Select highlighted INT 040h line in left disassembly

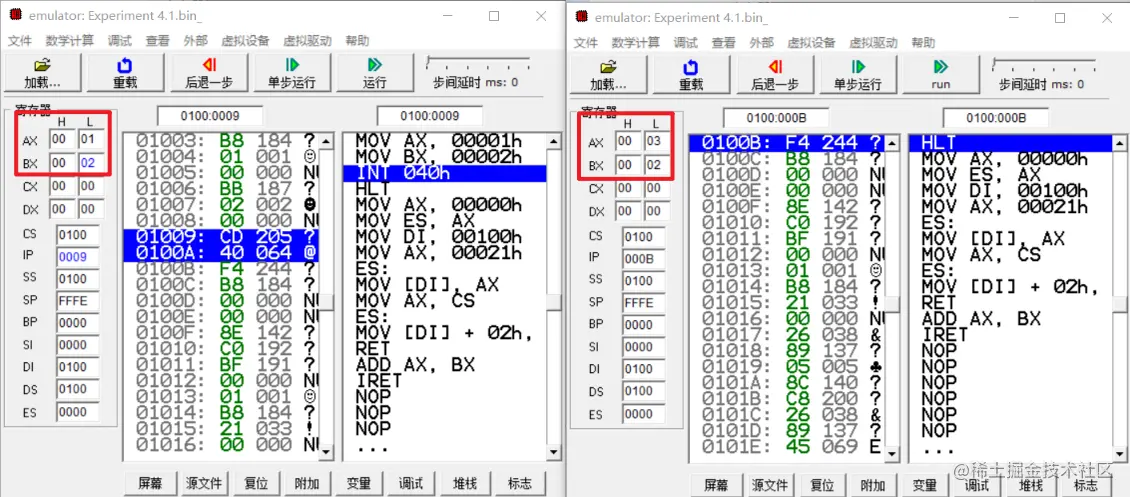click(444, 173)
